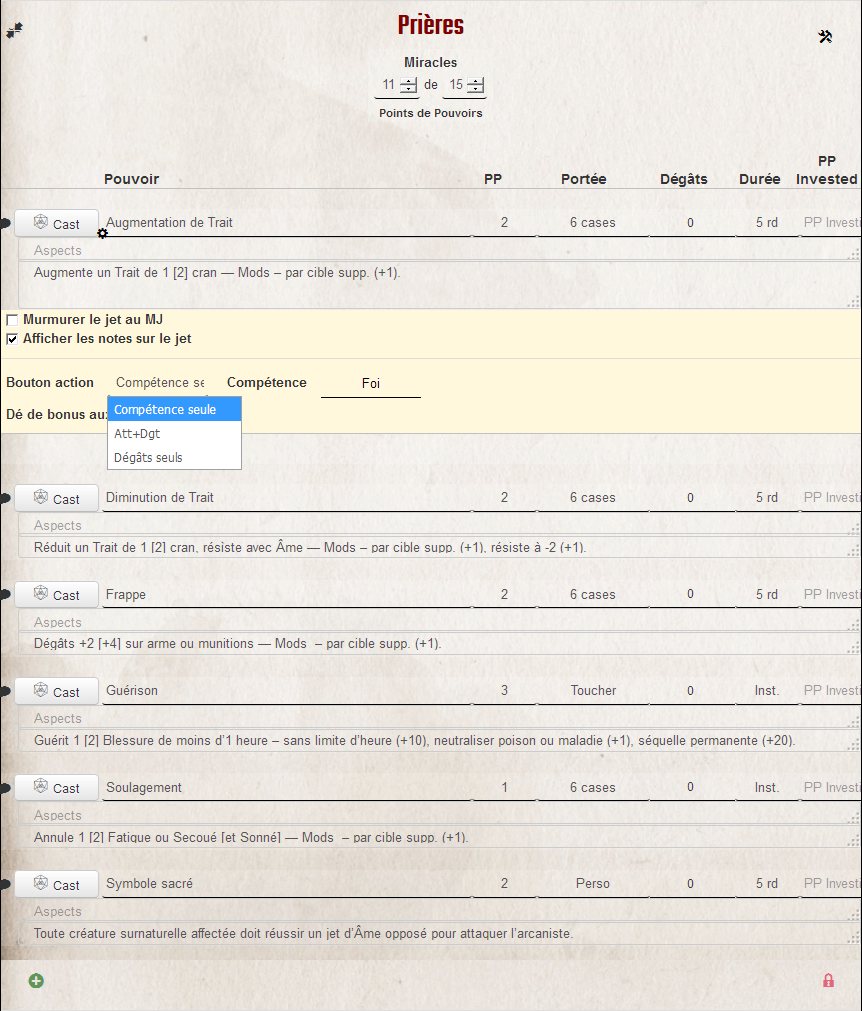Click the current Miracles points spinner showing 11

tap(389, 85)
